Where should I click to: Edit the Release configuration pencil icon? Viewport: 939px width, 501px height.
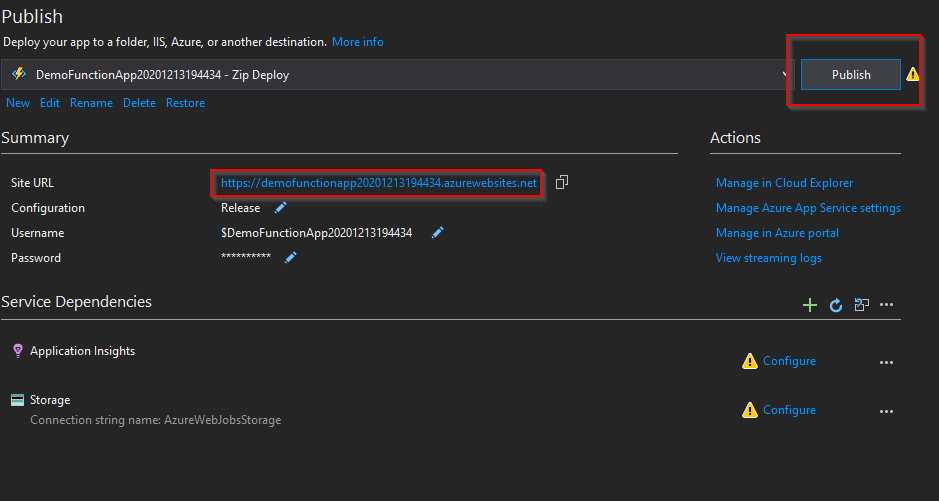click(x=280, y=208)
